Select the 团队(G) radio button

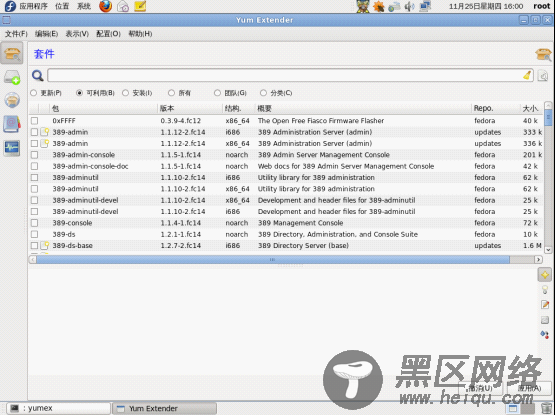(x=217, y=93)
